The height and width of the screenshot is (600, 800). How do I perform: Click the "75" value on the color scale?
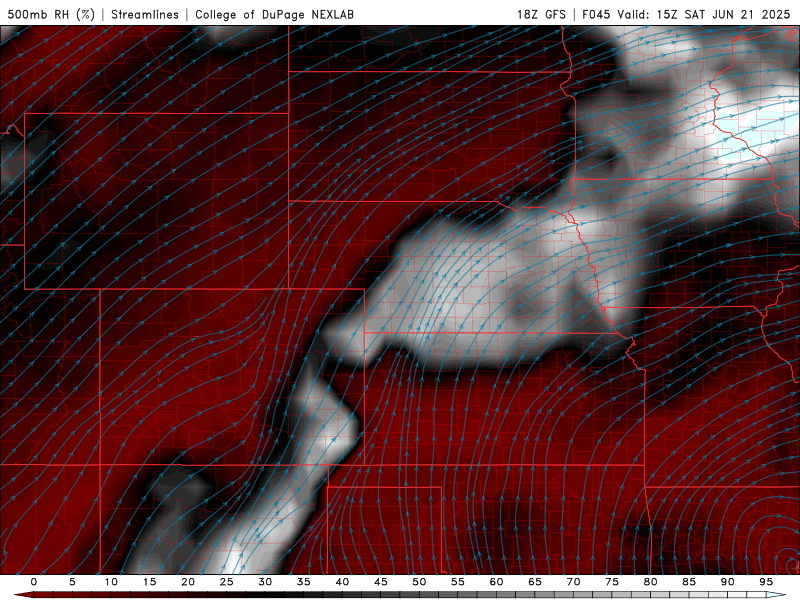(x=612, y=582)
